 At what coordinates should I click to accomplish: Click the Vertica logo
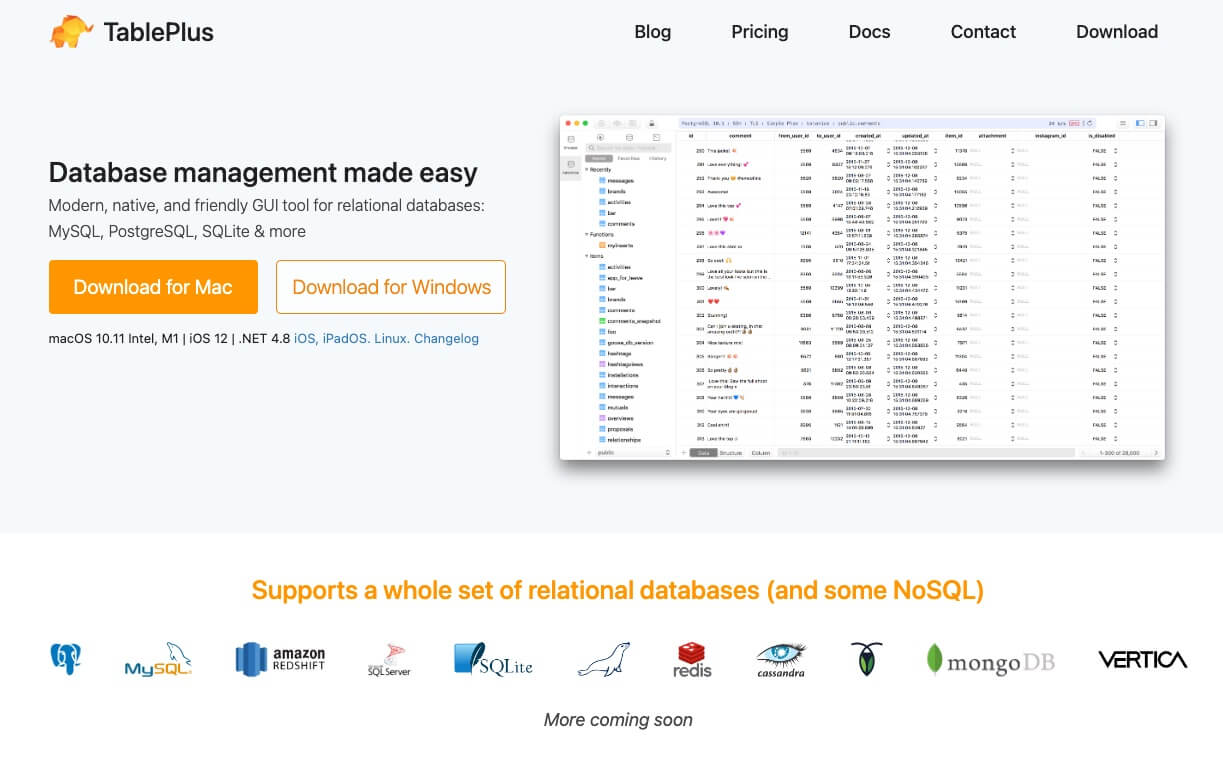(x=1142, y=660)
